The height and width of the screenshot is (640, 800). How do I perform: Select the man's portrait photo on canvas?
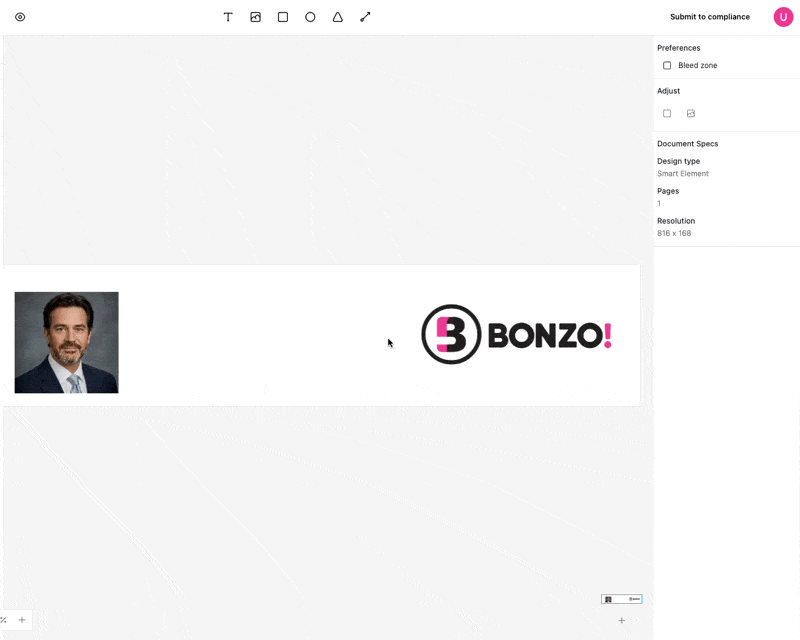coord(66,342)
